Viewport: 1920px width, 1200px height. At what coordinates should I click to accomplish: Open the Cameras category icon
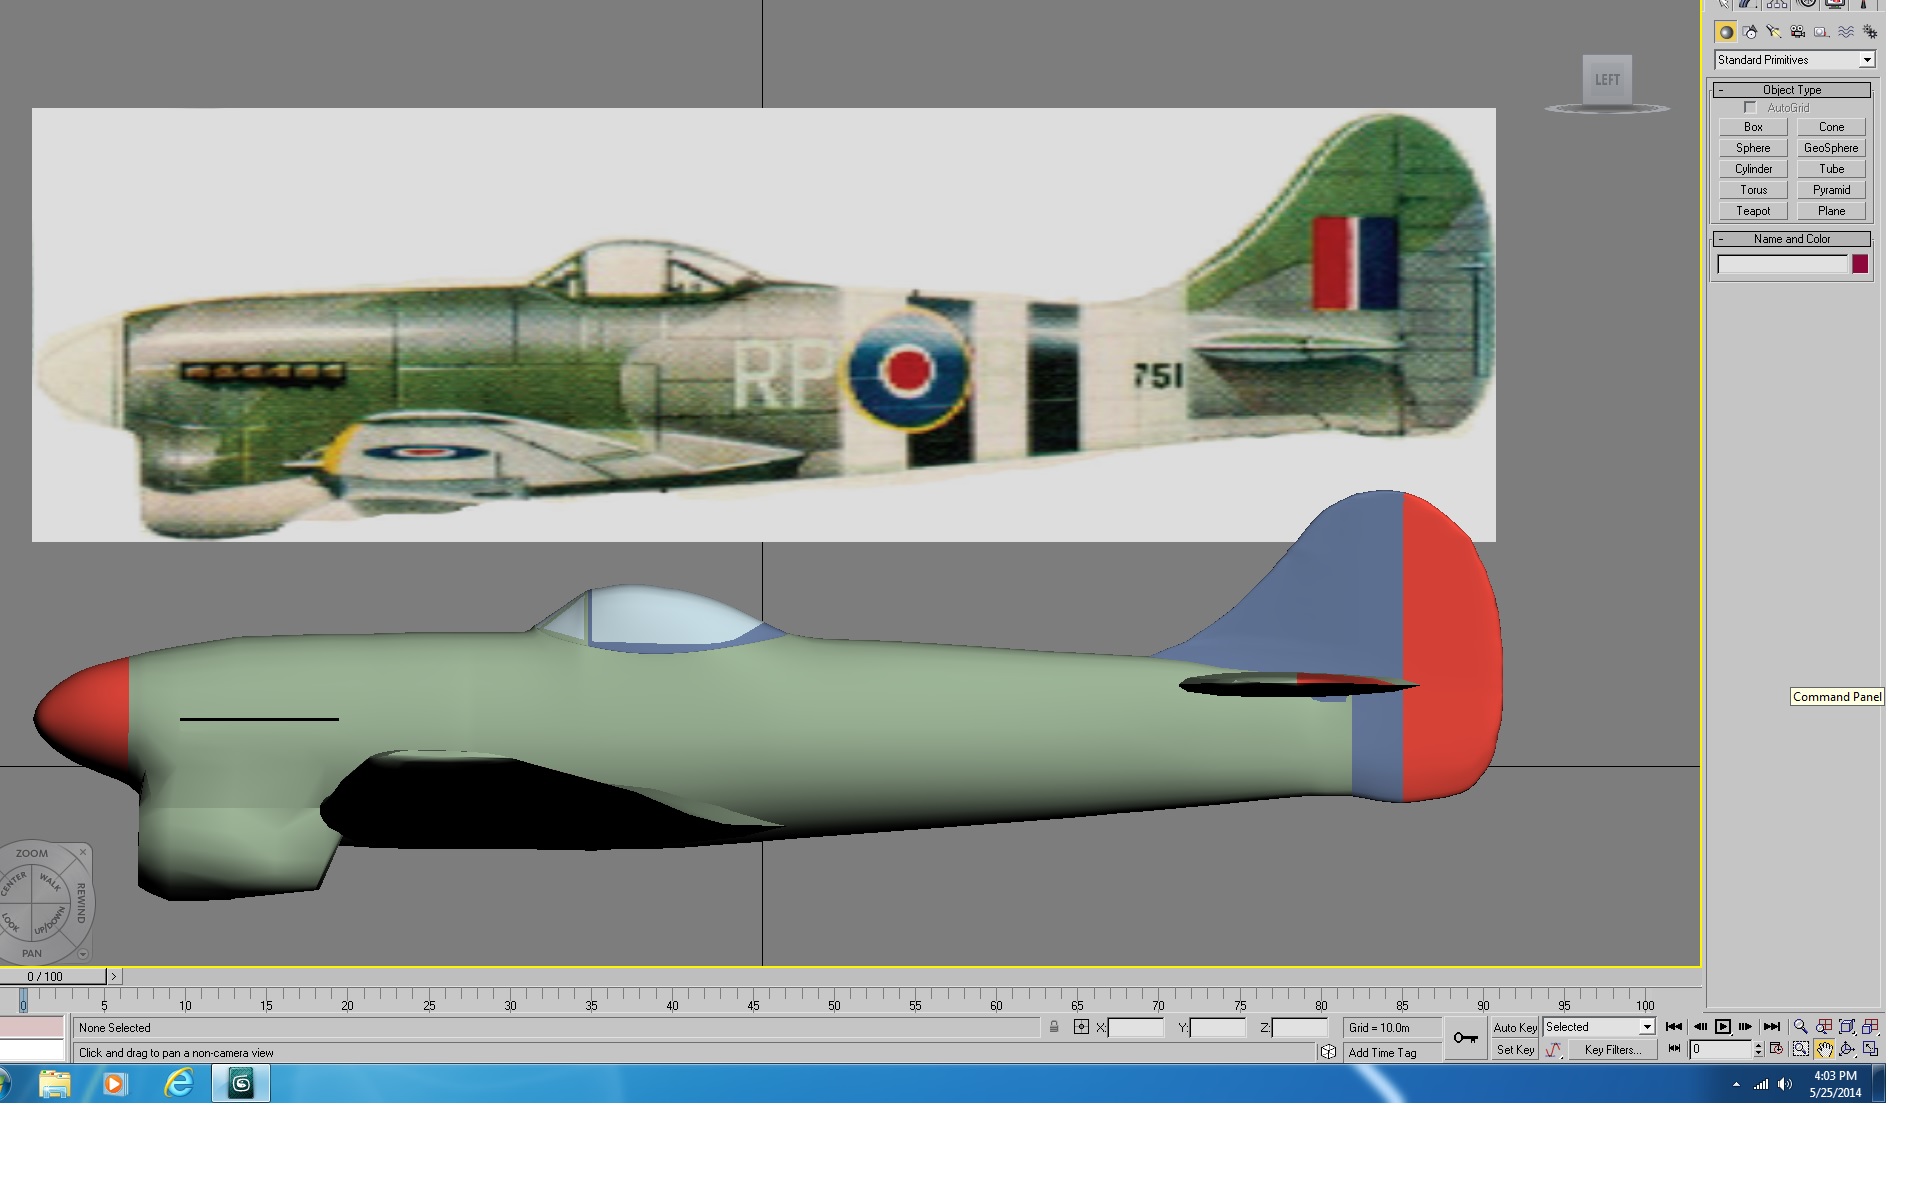(1797, 32)
